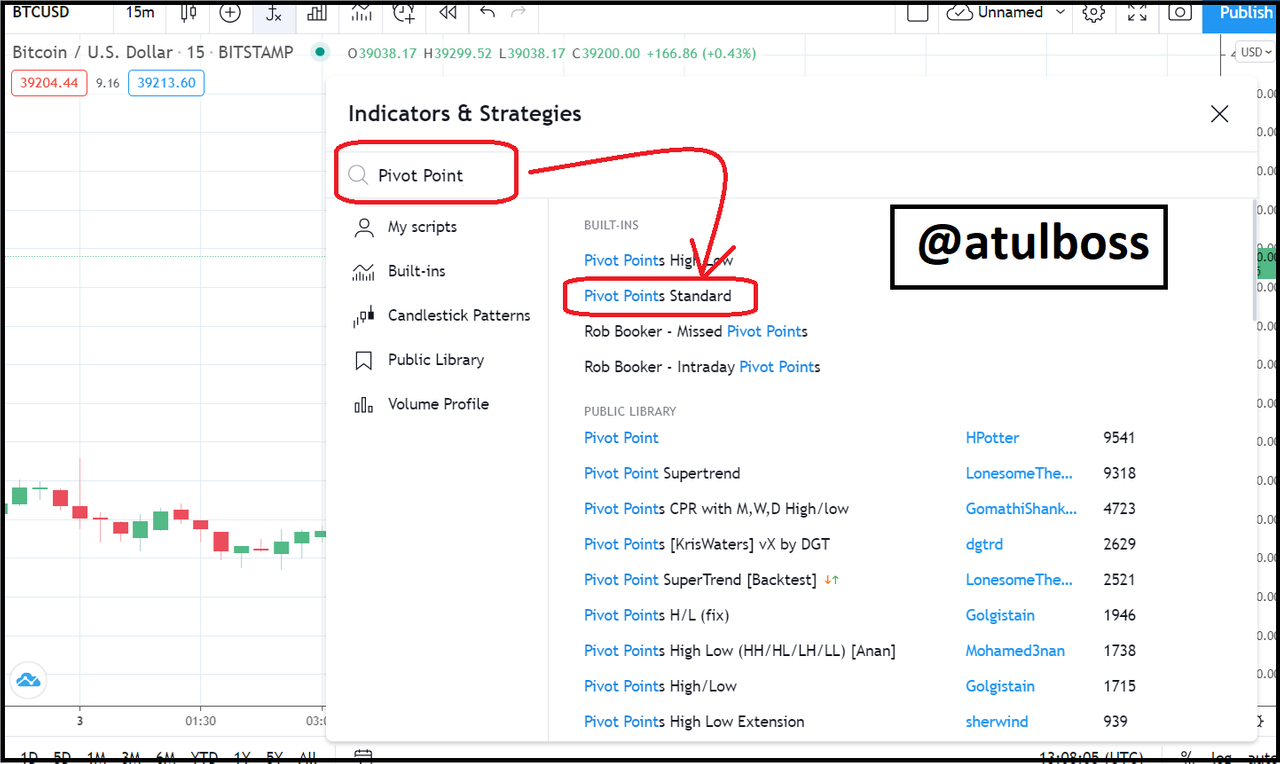Take a chart snapshot with the camera icon
This screenshot has height=764, width=1280.
tap(1180, 12)
